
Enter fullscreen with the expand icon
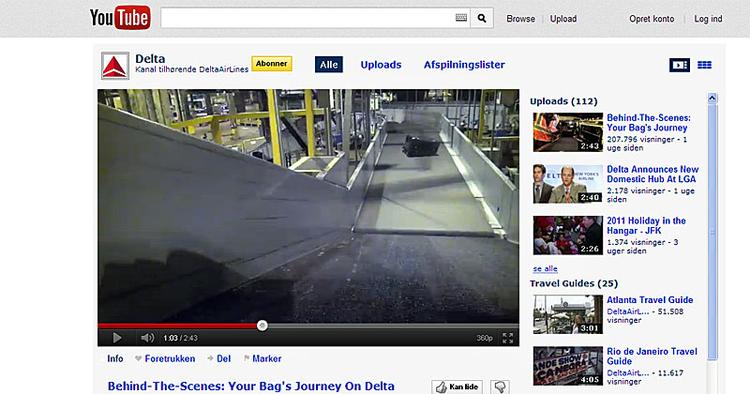508,338
